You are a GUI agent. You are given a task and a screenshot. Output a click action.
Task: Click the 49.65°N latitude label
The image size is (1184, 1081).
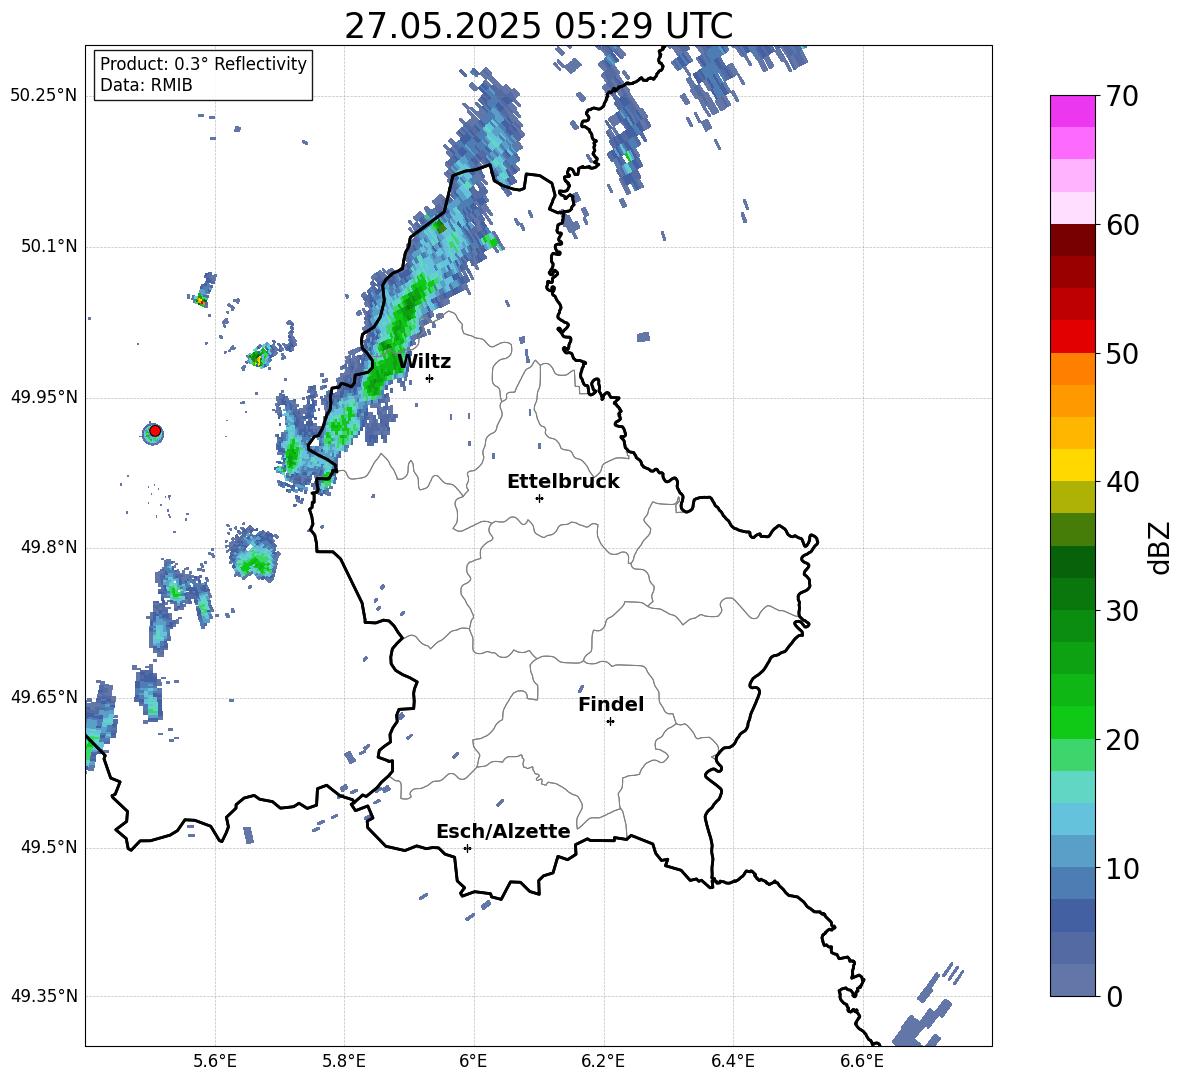pos(44,697)
